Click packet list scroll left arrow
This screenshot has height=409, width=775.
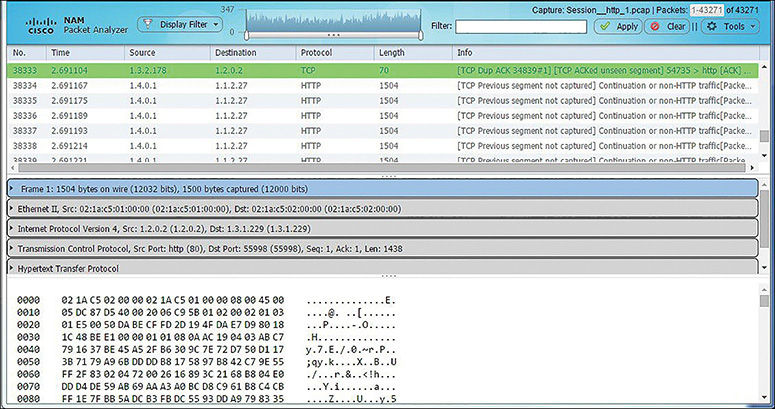[x=12, y=168]
